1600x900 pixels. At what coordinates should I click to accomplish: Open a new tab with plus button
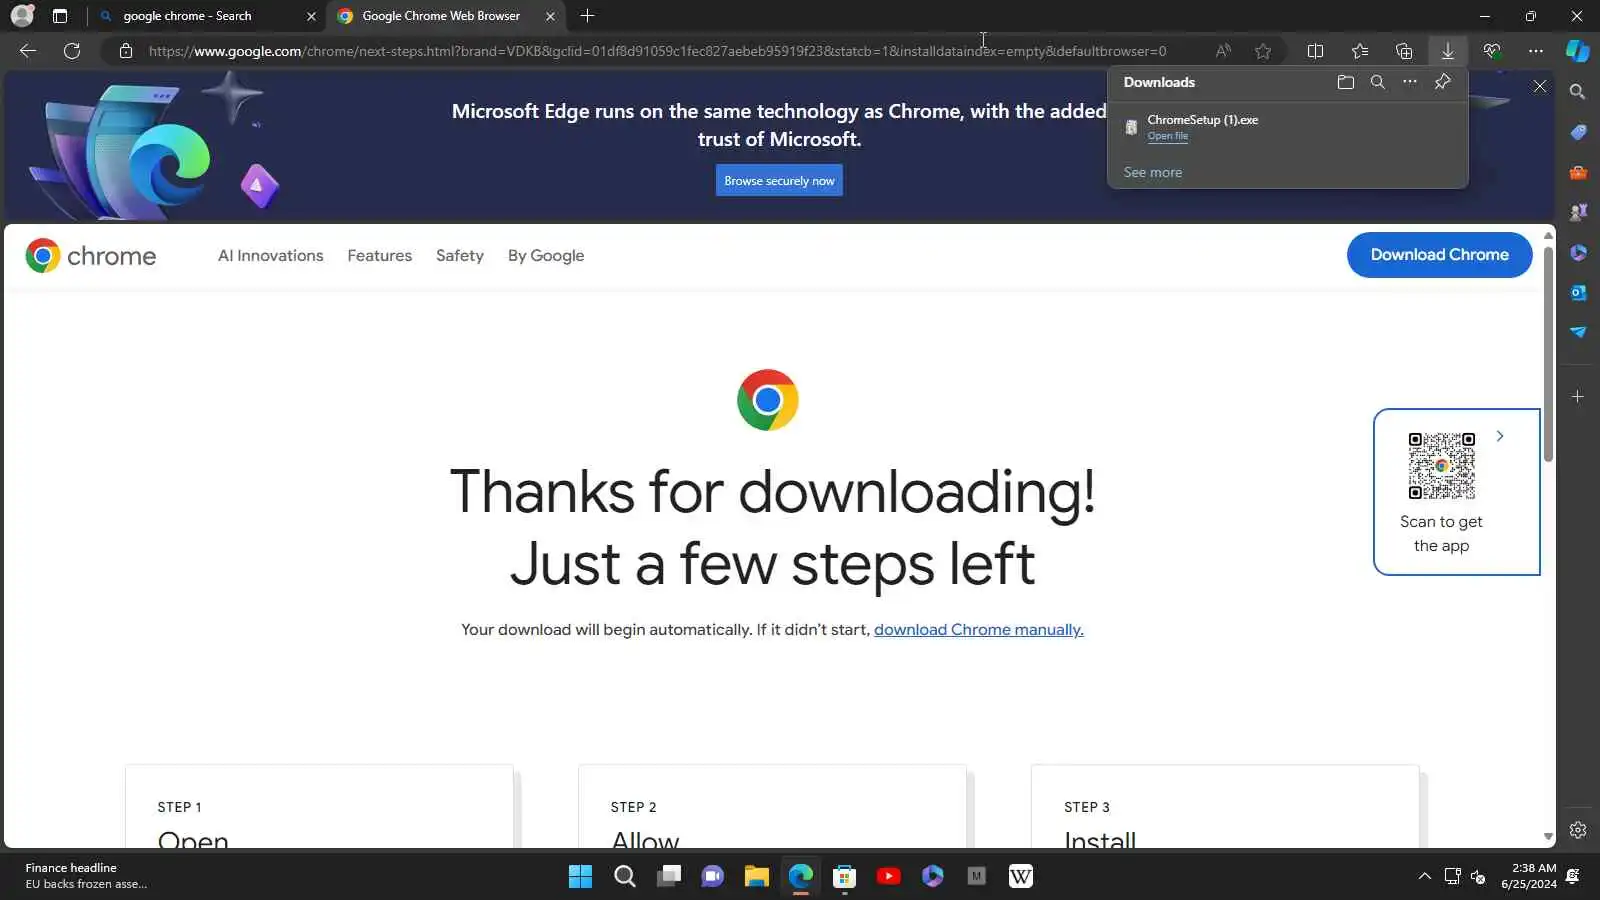pyautogui.click(x=587, y=16)
